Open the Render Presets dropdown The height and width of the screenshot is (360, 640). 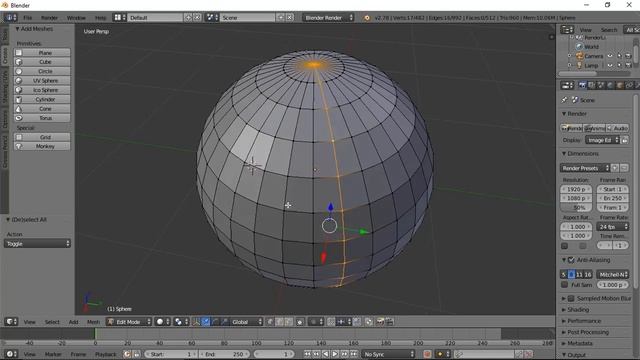585,168
